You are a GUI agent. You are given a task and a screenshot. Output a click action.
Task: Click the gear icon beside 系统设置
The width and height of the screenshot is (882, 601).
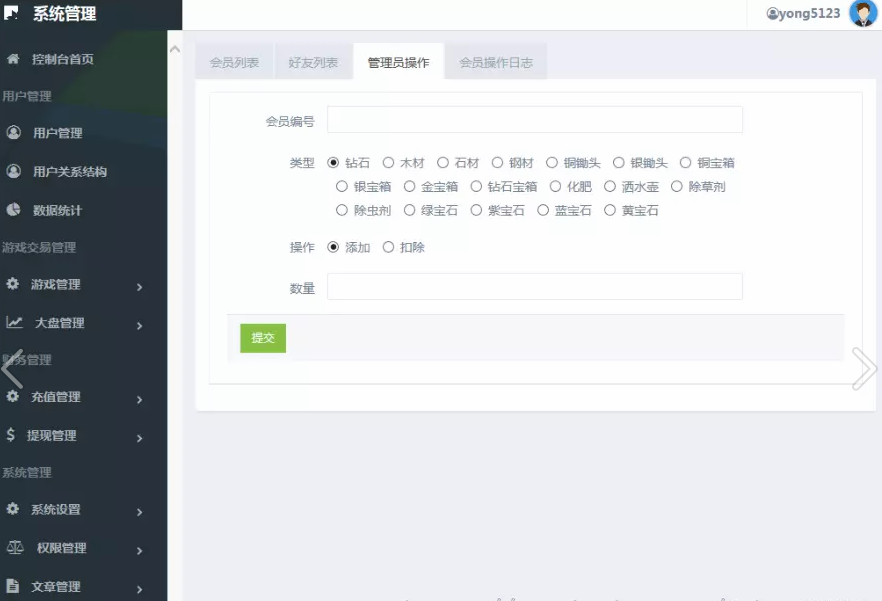point(12,509)
